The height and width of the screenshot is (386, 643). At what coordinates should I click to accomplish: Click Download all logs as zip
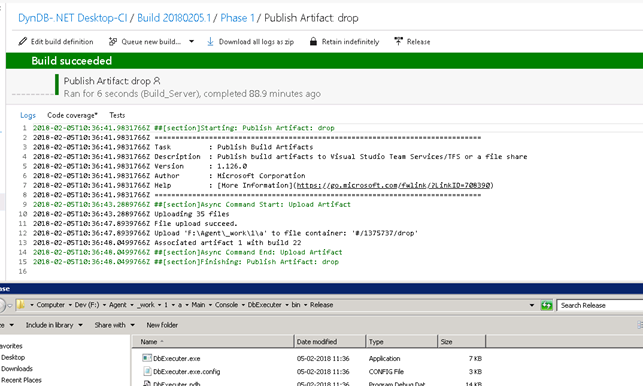pos(256,41)
